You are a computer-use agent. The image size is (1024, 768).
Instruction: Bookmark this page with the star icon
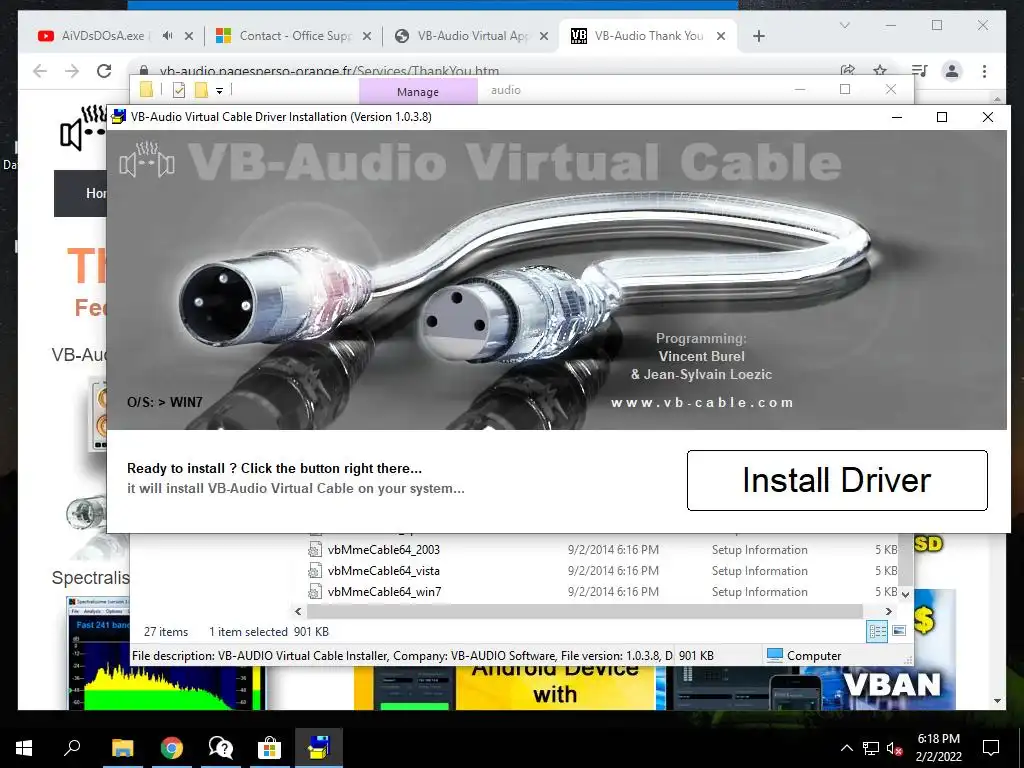(880, 70)
